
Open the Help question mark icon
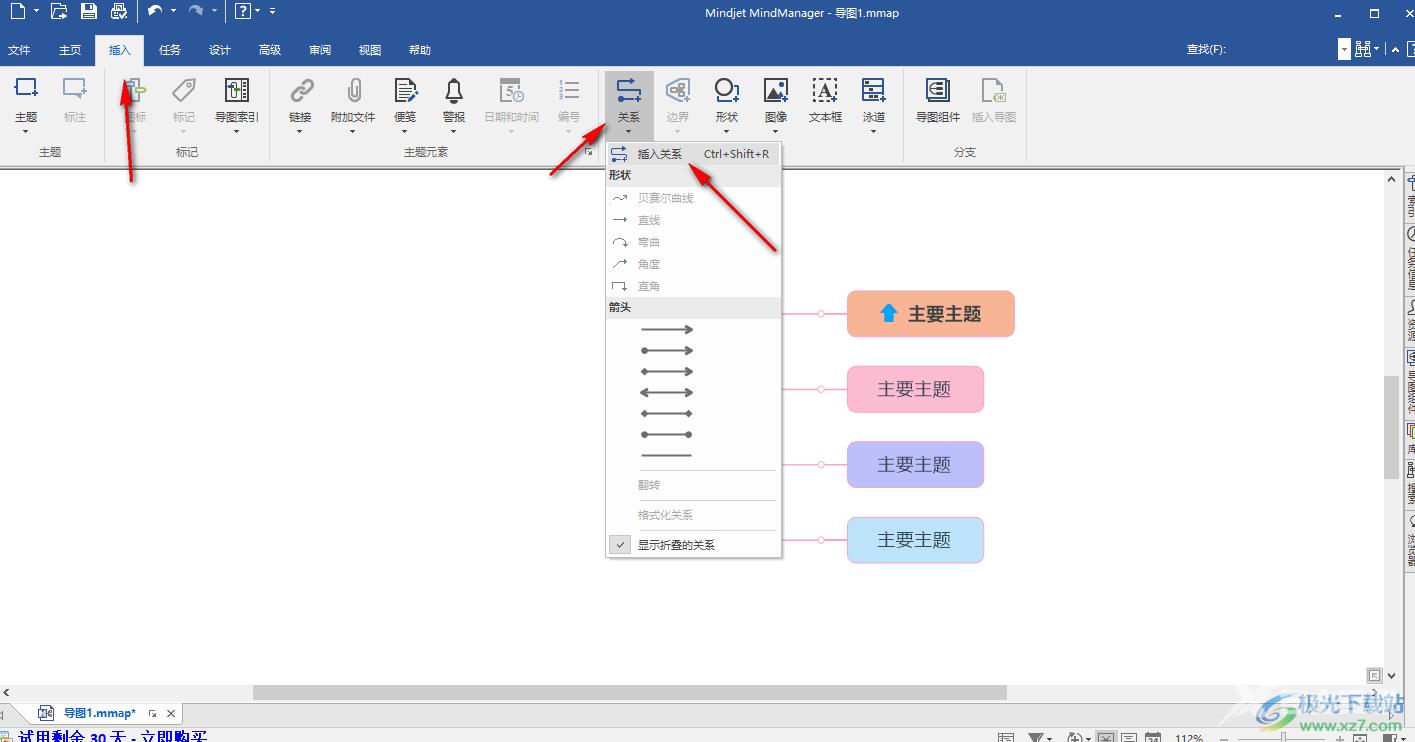(x=242, y=11)
